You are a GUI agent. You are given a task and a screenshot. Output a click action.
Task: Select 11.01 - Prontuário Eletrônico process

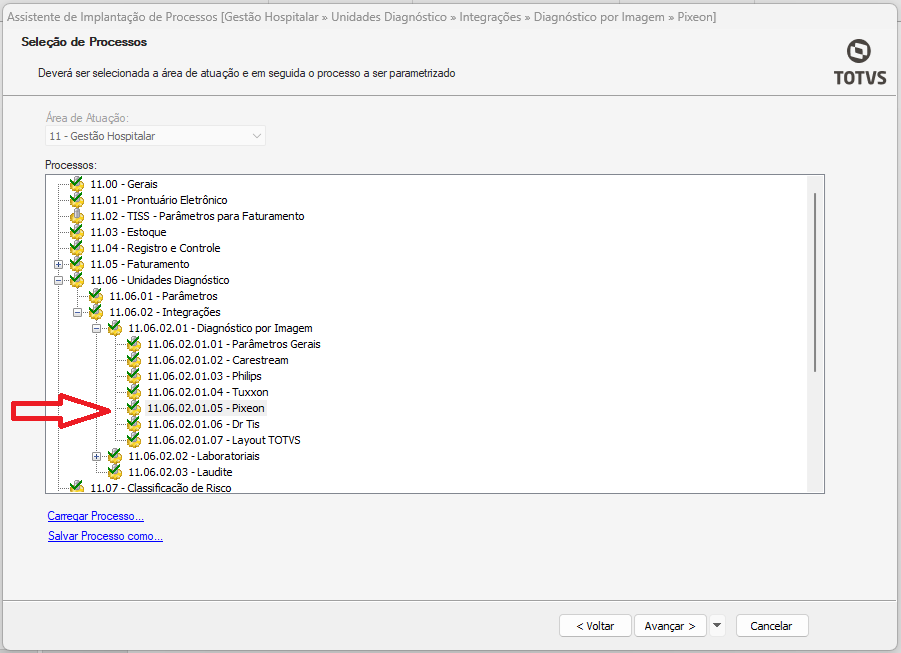point(158,200)
